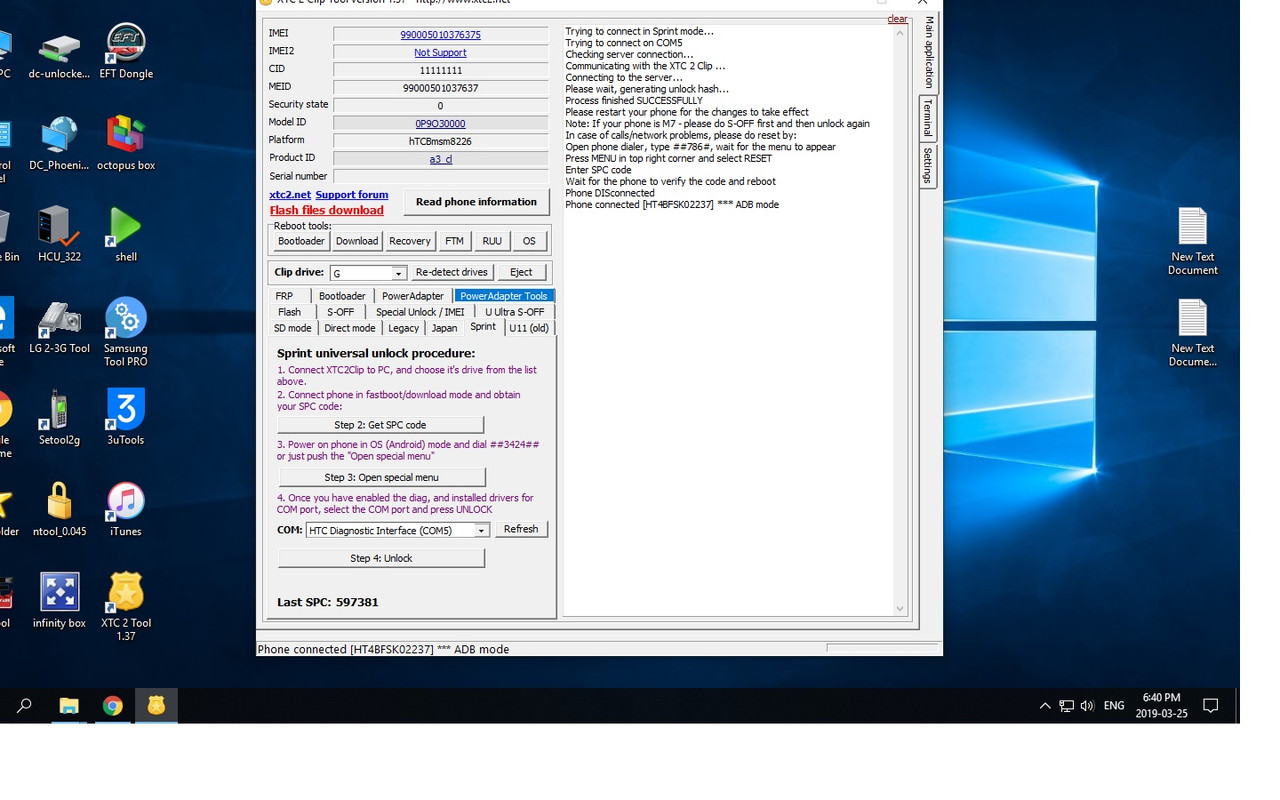Viewport: 1280px width, 800px height.
Task: Open Samsung Tool PRO shortcut
Action: pyautogui.click(x=126, y=332)
